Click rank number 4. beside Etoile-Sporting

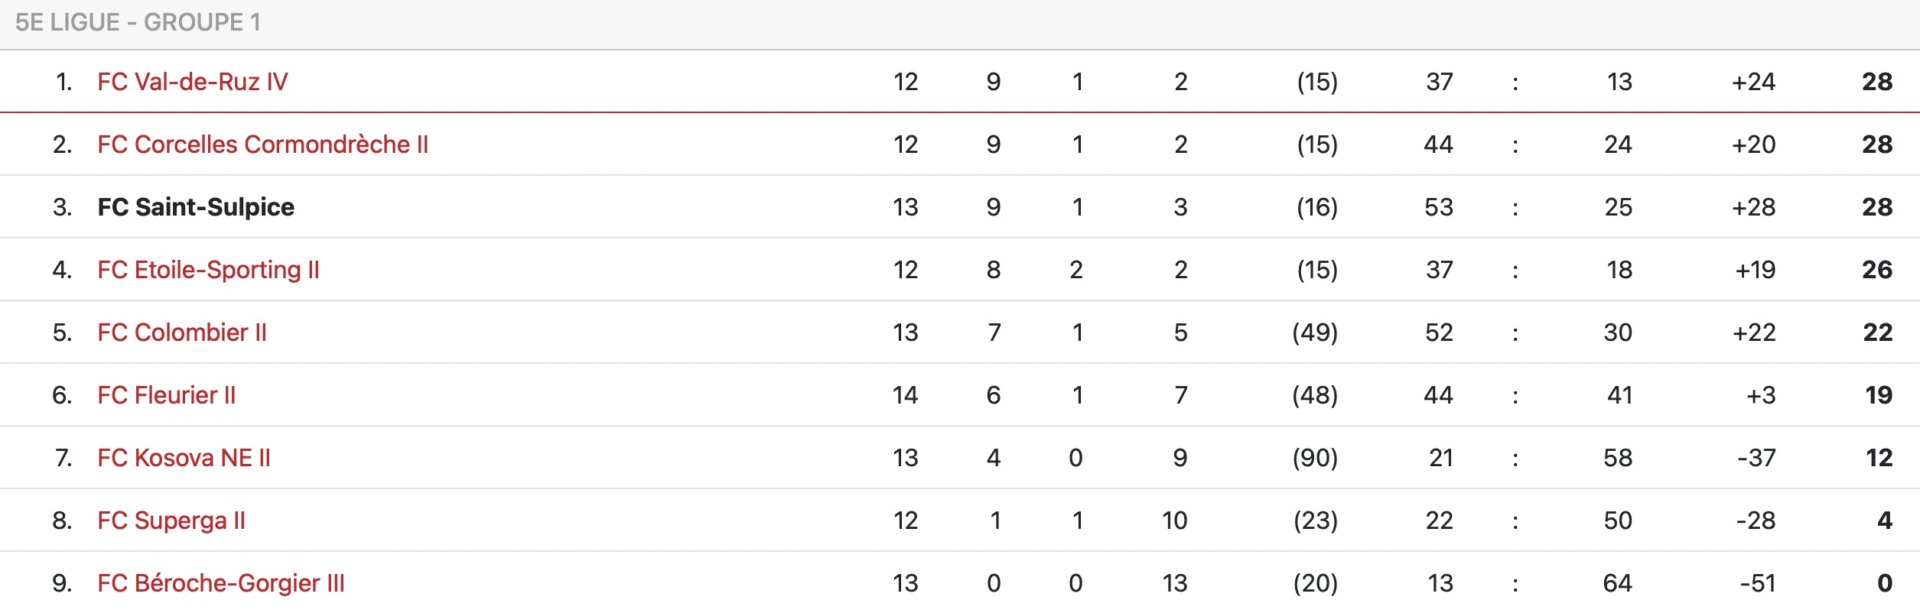coord(62,270)
